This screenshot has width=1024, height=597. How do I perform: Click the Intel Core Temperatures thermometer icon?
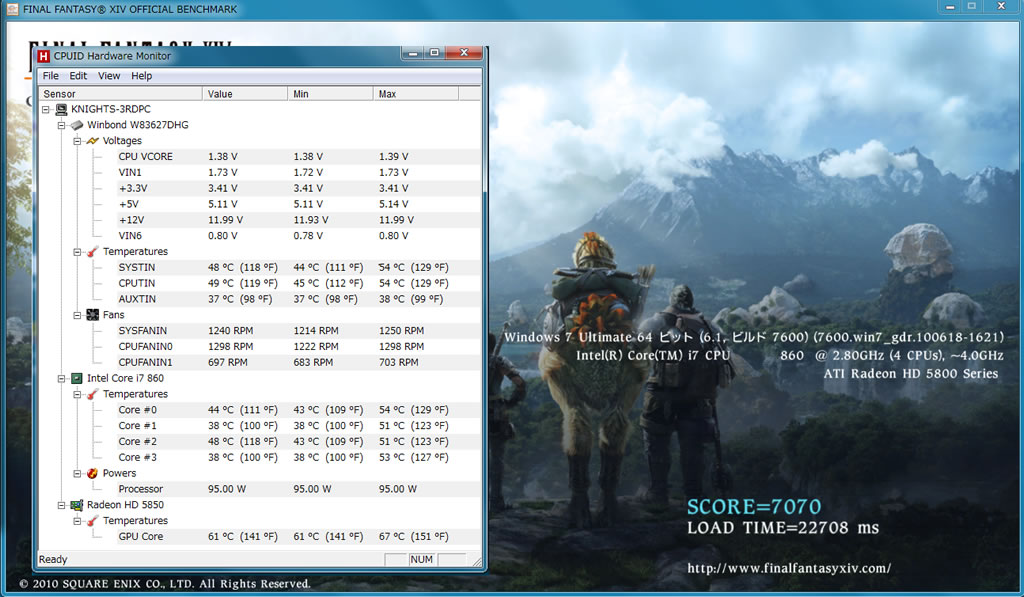point(93,394)
